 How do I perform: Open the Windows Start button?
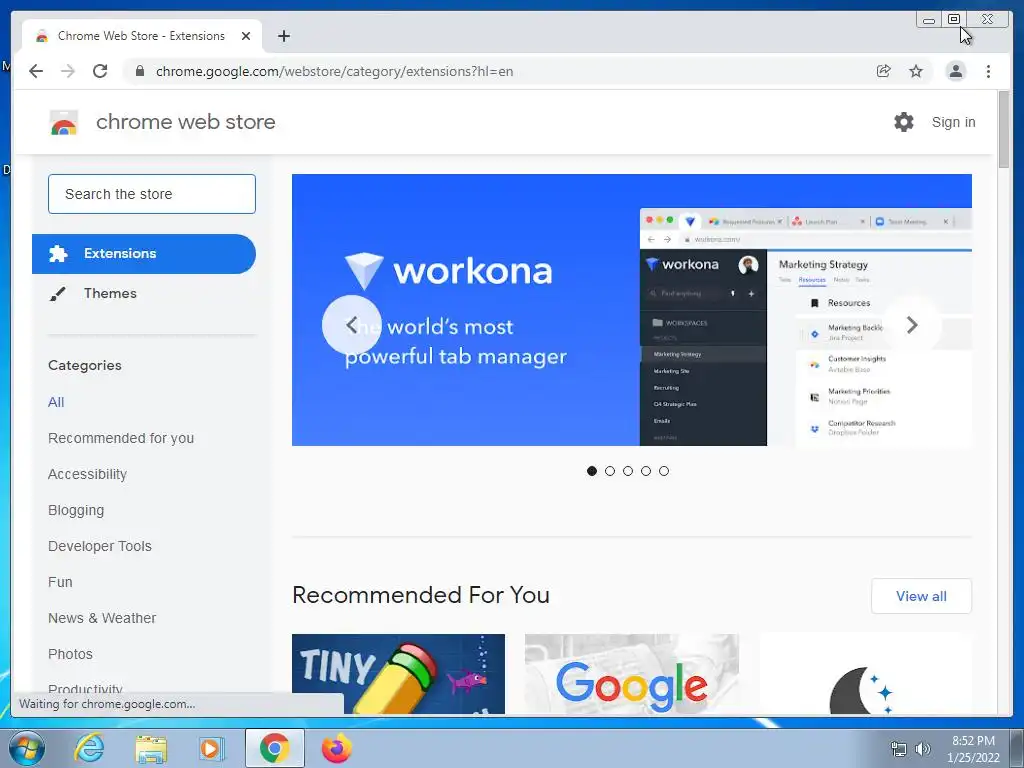(27, 748)
